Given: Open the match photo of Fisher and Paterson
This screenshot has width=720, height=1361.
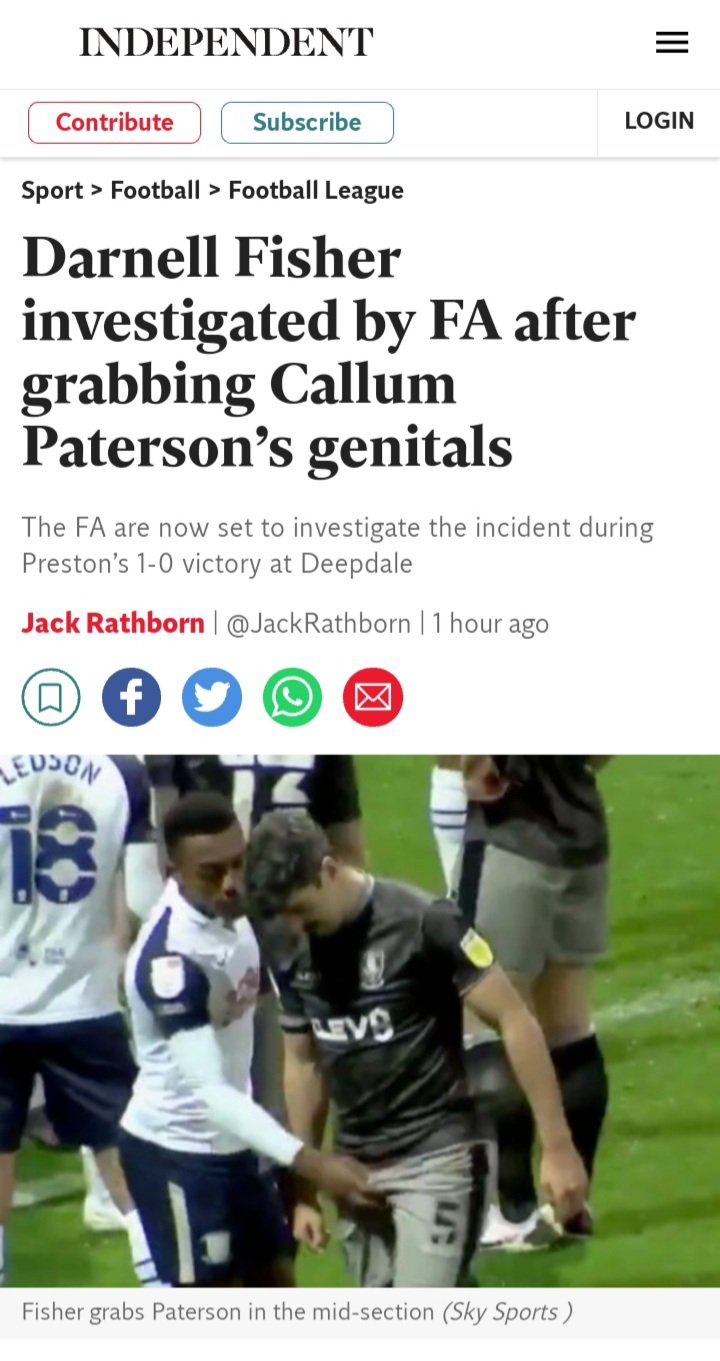Looking at the screenshot, I should coord(360,1020).
